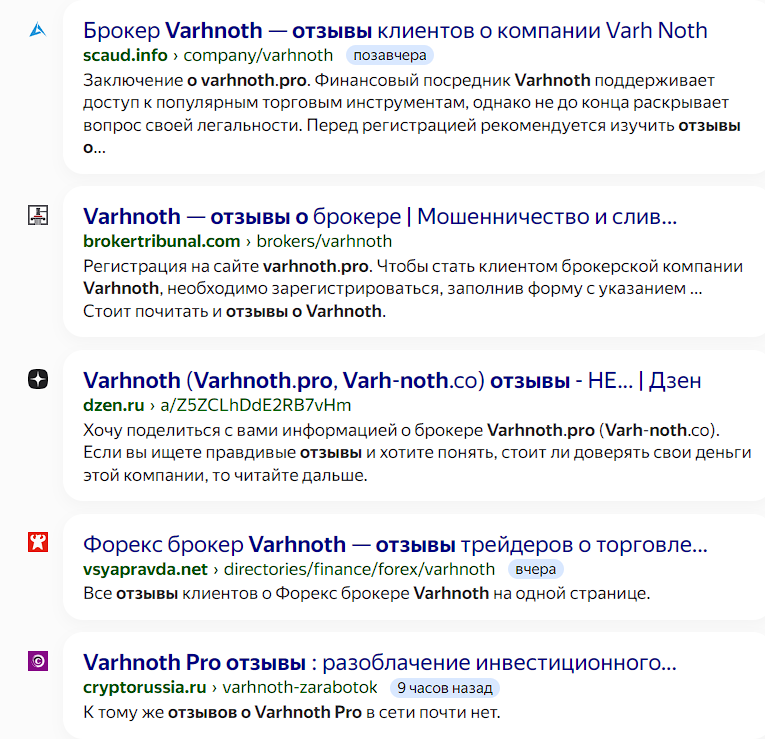
Task: Click the 'позавчера' date badge
Action: pyautogui.click(x=390, y=55)
